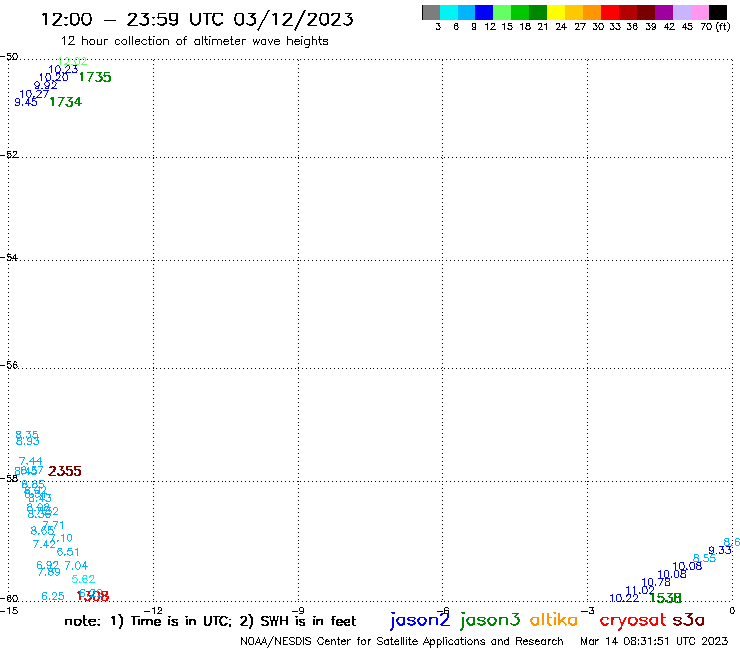This screenshot has width=740, height=650.
Task: Click the wave height reading 8.35
Action: tap(27, 435)
